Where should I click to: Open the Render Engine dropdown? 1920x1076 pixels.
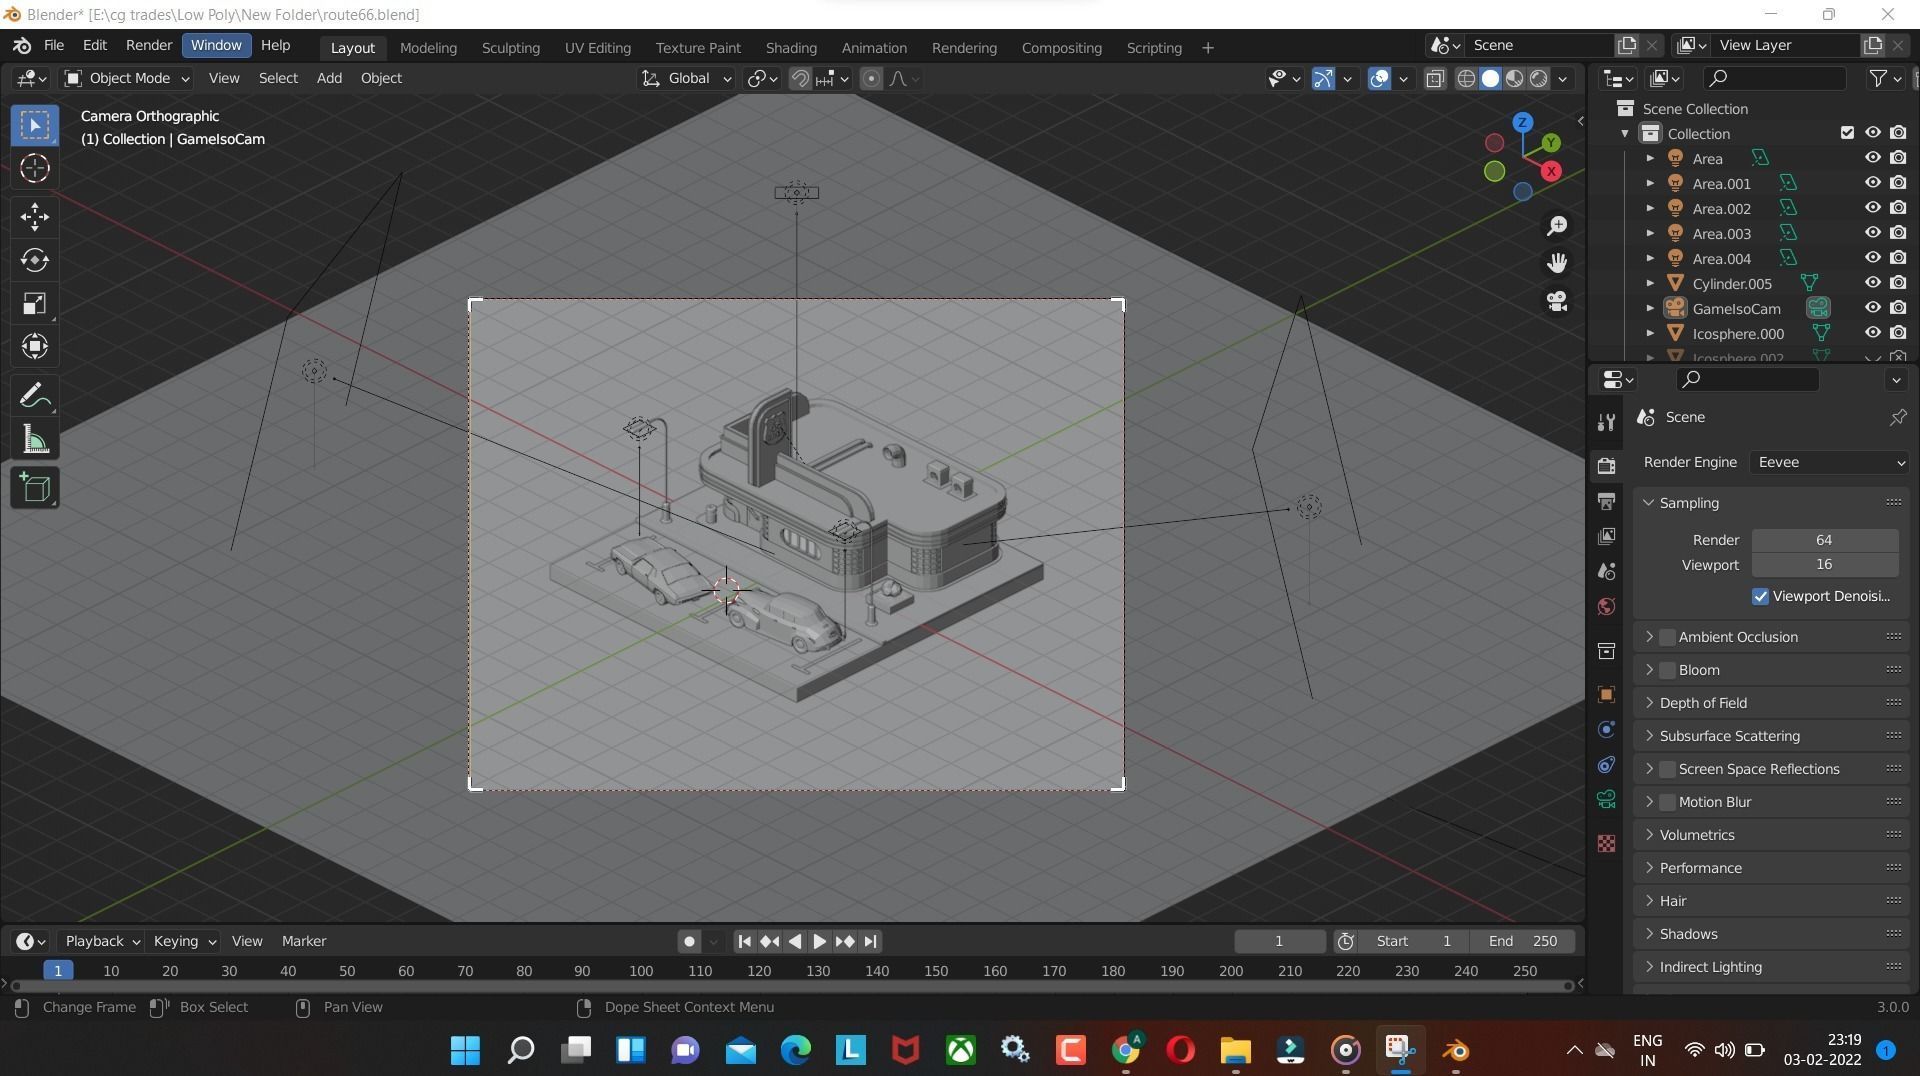[1829, 462]
